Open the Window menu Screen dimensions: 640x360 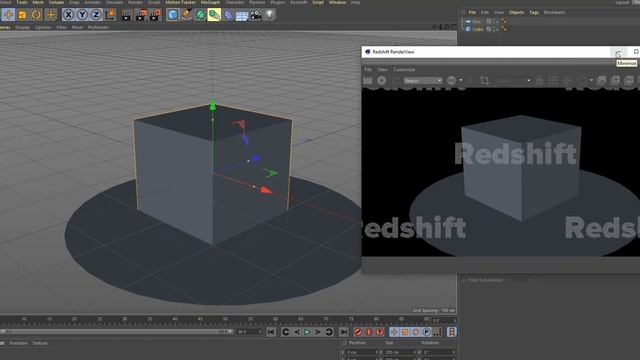[x=337, y=2]
